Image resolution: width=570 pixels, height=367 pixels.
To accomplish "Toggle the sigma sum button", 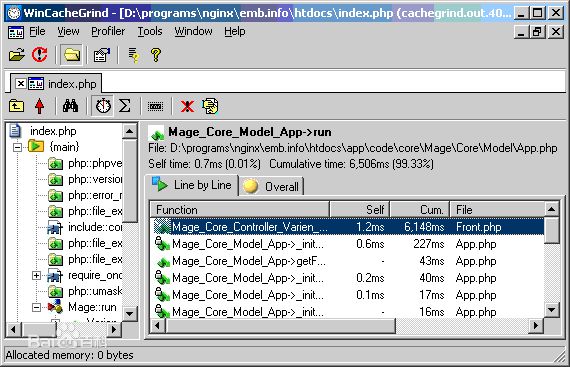I will [125, 106].
